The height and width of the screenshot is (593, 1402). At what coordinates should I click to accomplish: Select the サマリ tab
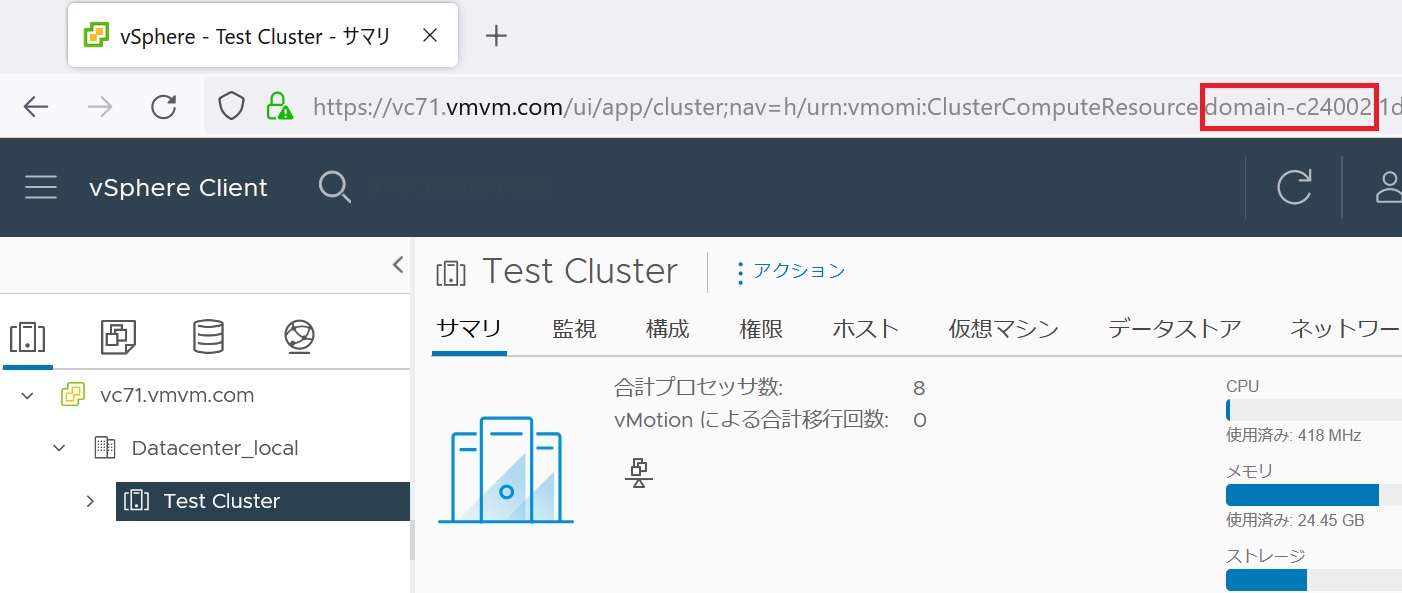pyautogui.click(x=469, y=328)
